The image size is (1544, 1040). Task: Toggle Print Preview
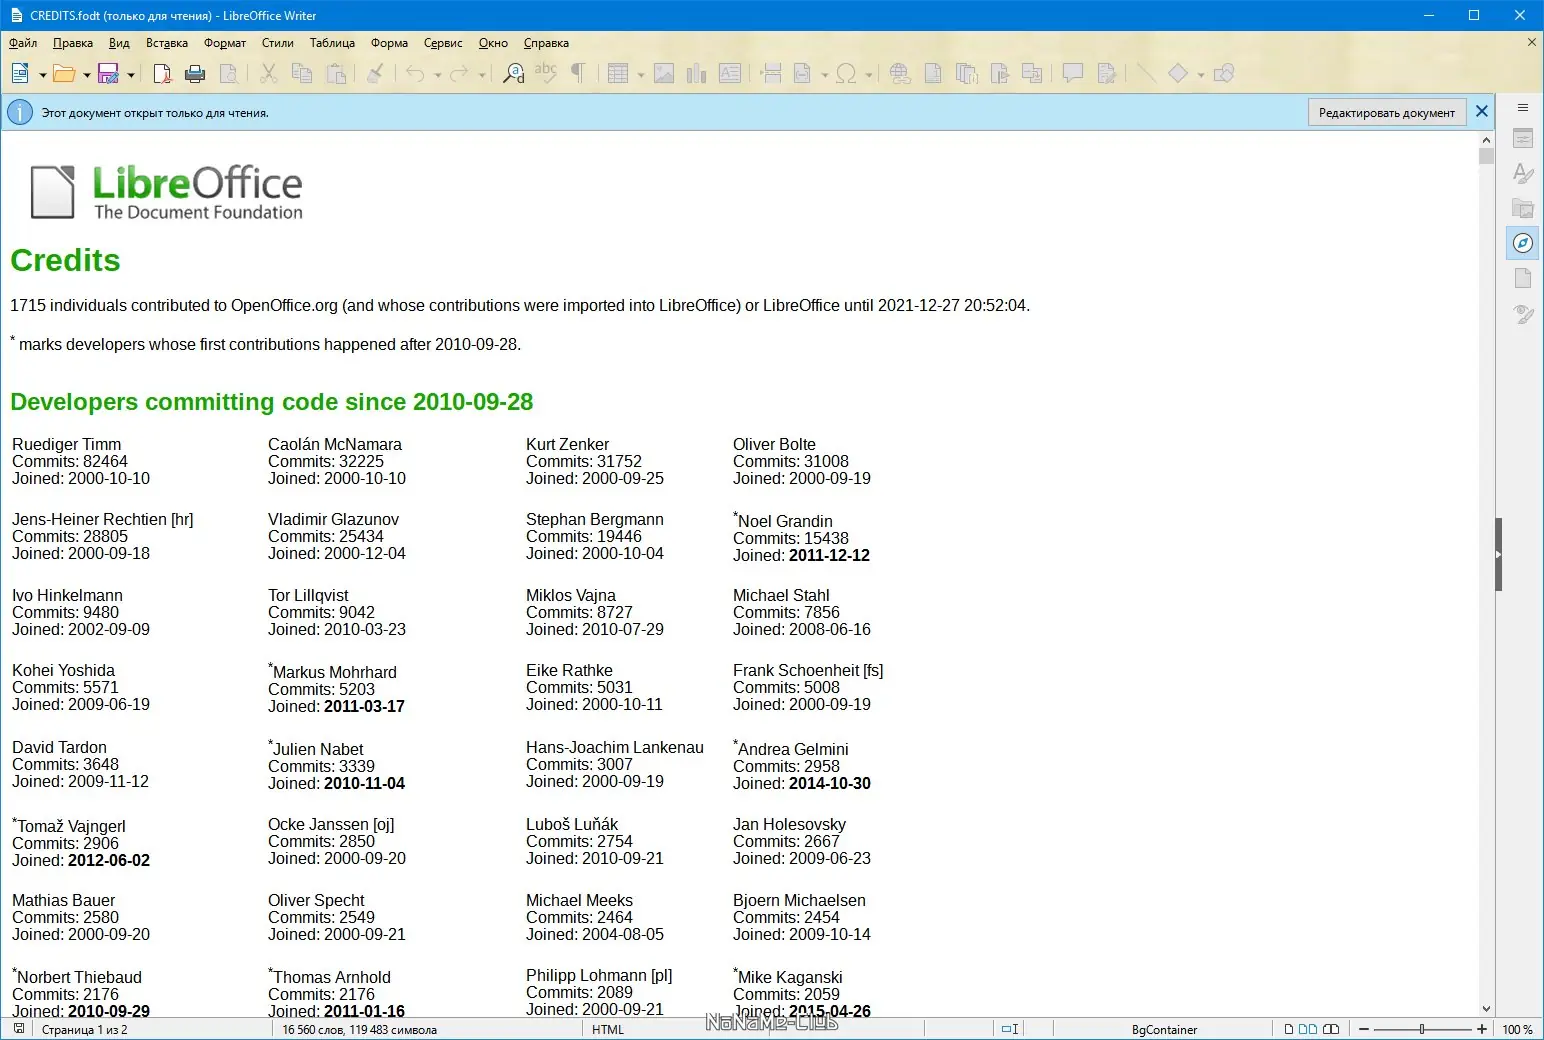point(229,73)
